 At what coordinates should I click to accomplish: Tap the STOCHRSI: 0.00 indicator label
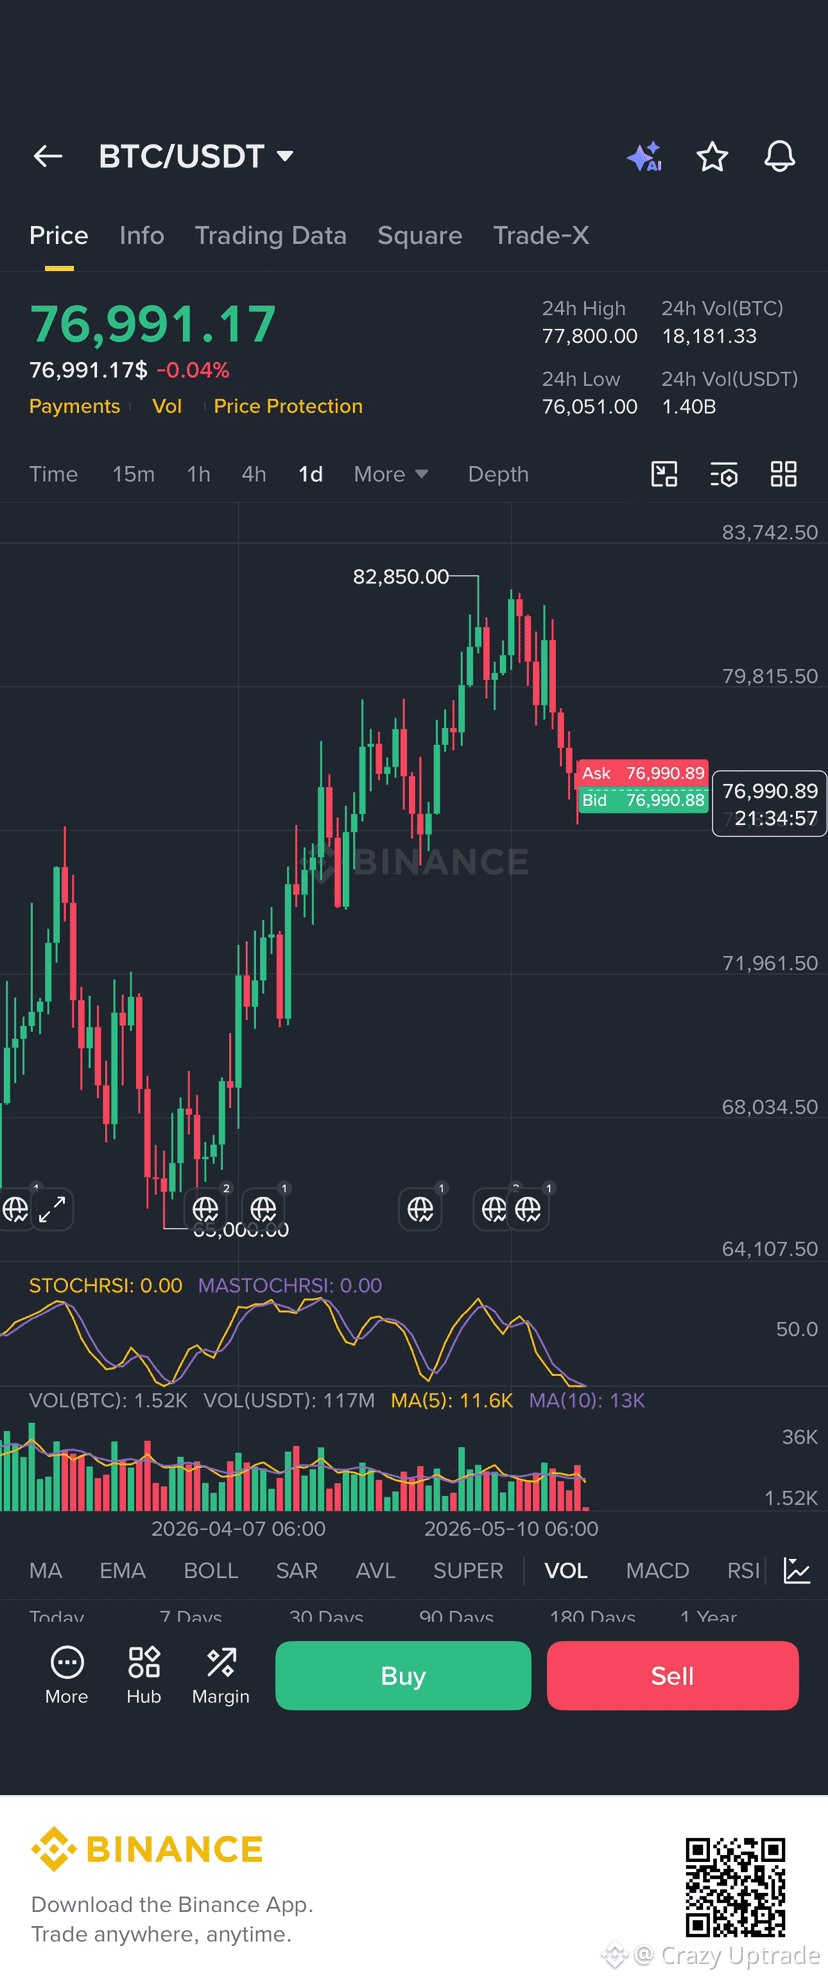pos(106,1285)
